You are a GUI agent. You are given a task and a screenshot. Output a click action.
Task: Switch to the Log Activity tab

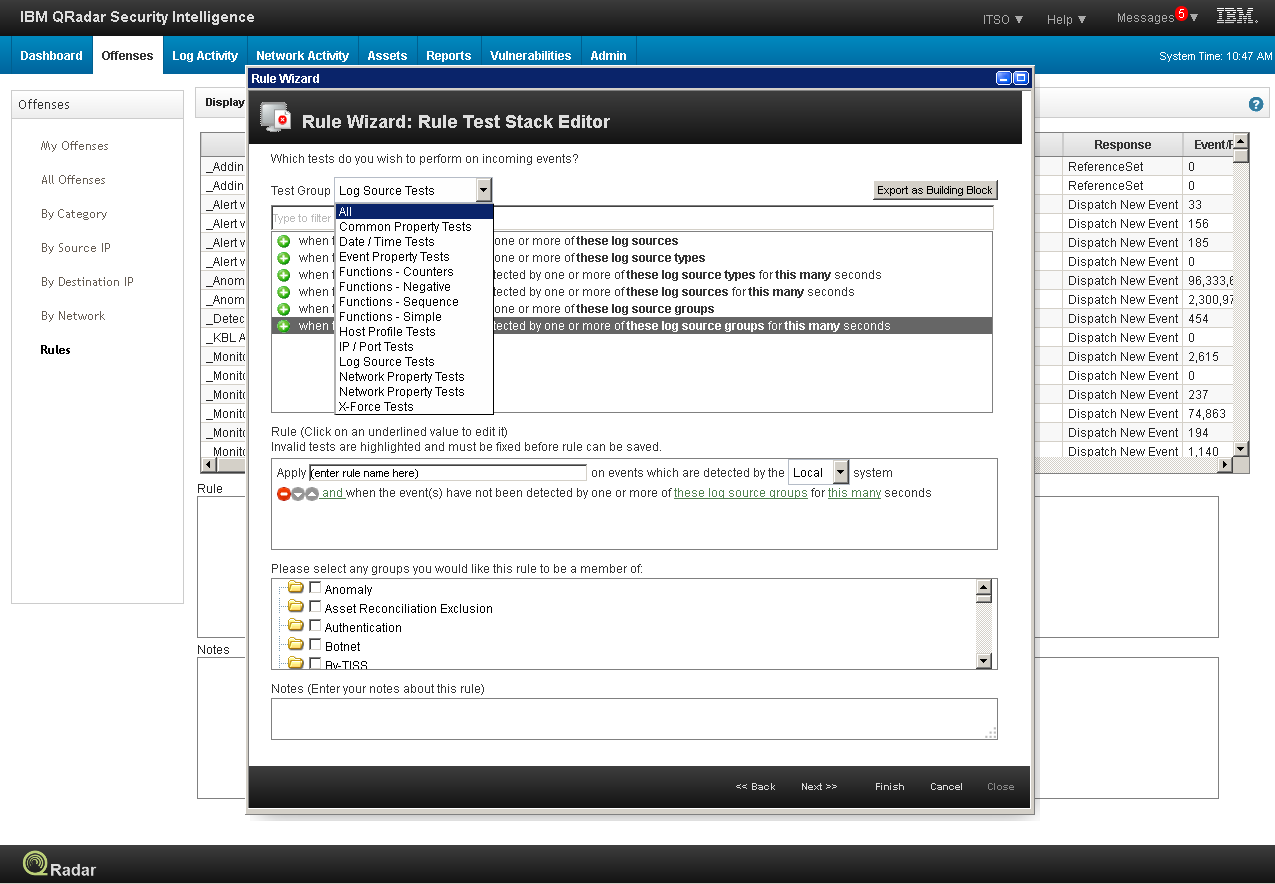coord(205,56)
